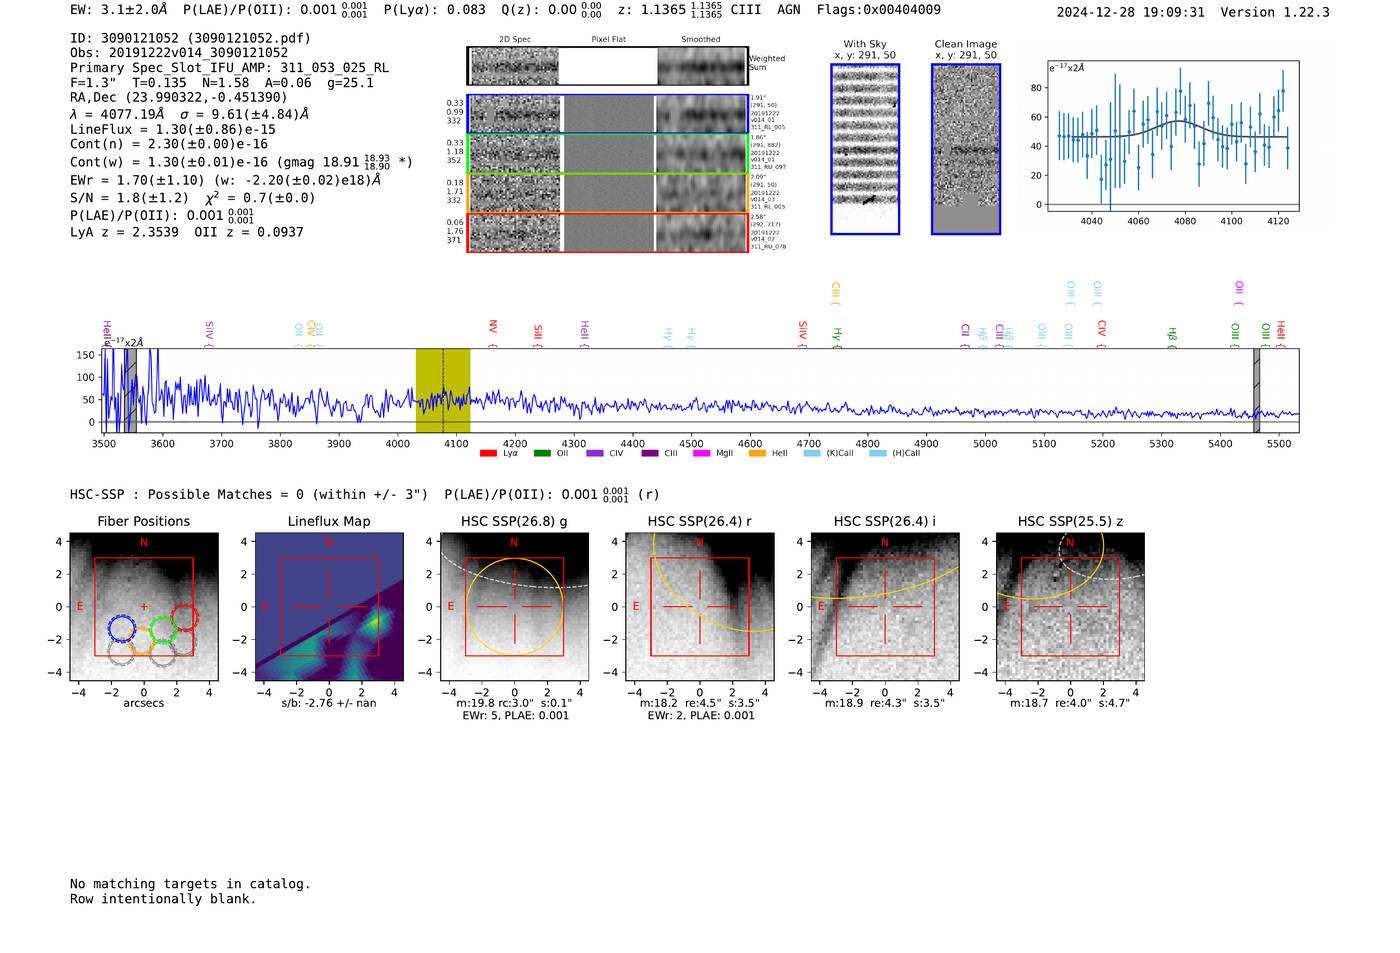Click the green Hβ line marker near 5300
The image size is (1400, 953).
(1172, 334)
